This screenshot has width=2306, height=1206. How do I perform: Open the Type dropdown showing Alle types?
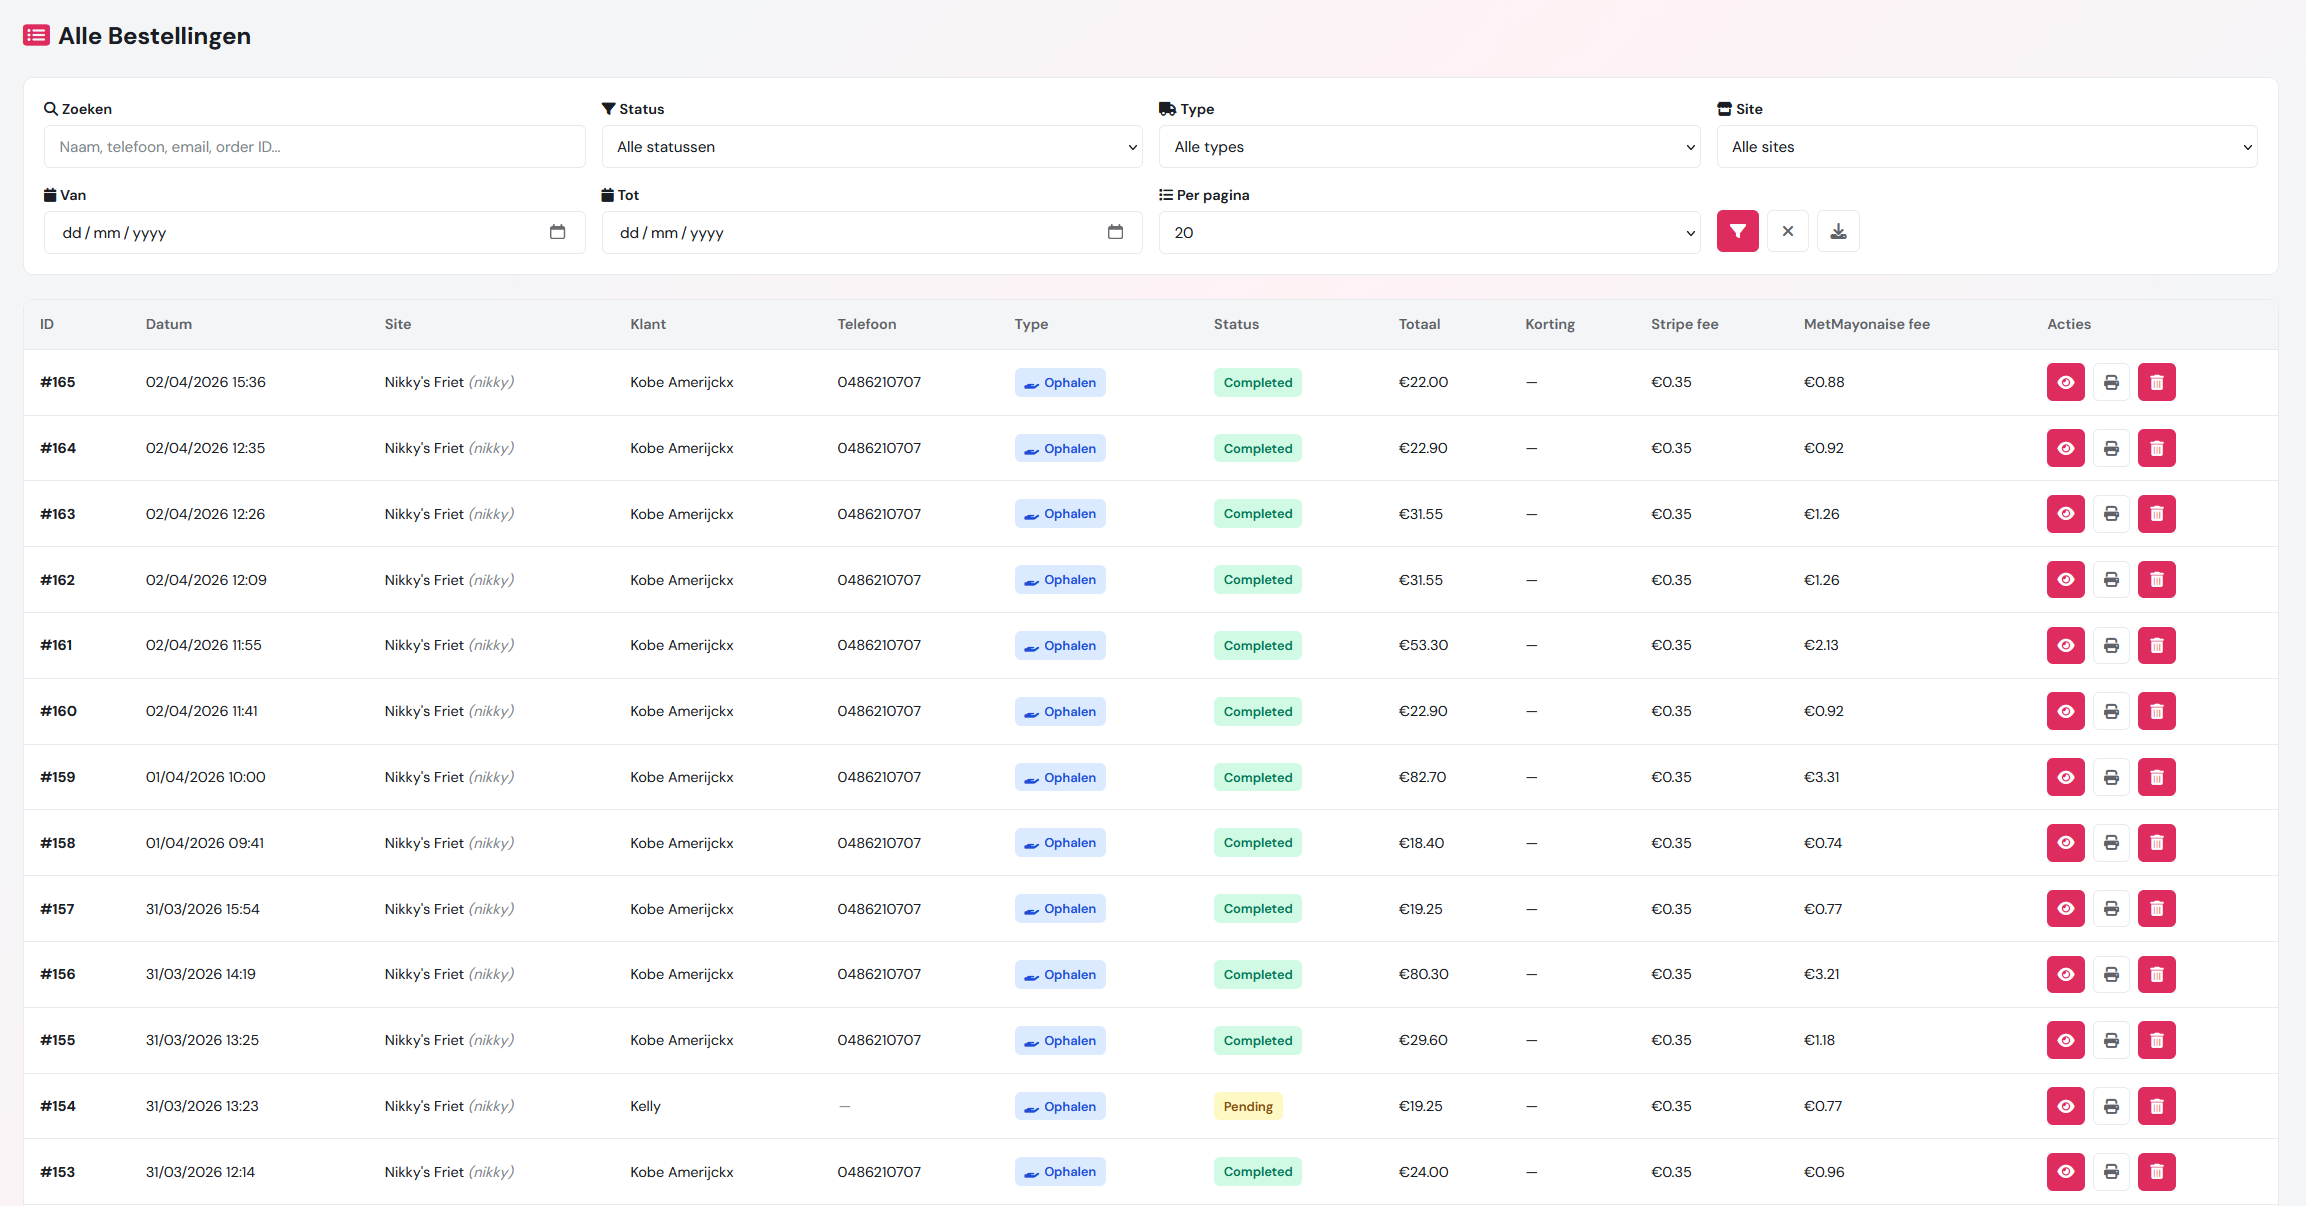click(1429, 146)
